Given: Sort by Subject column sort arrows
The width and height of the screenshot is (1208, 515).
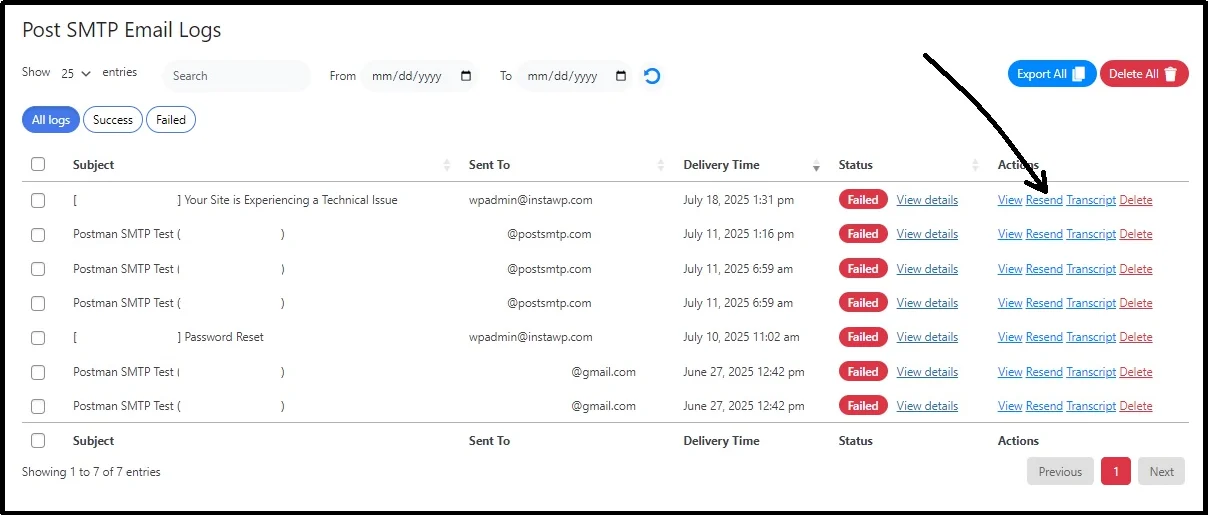Looking at the screenshot, I should pyautogui.click(x=447, y=165).
